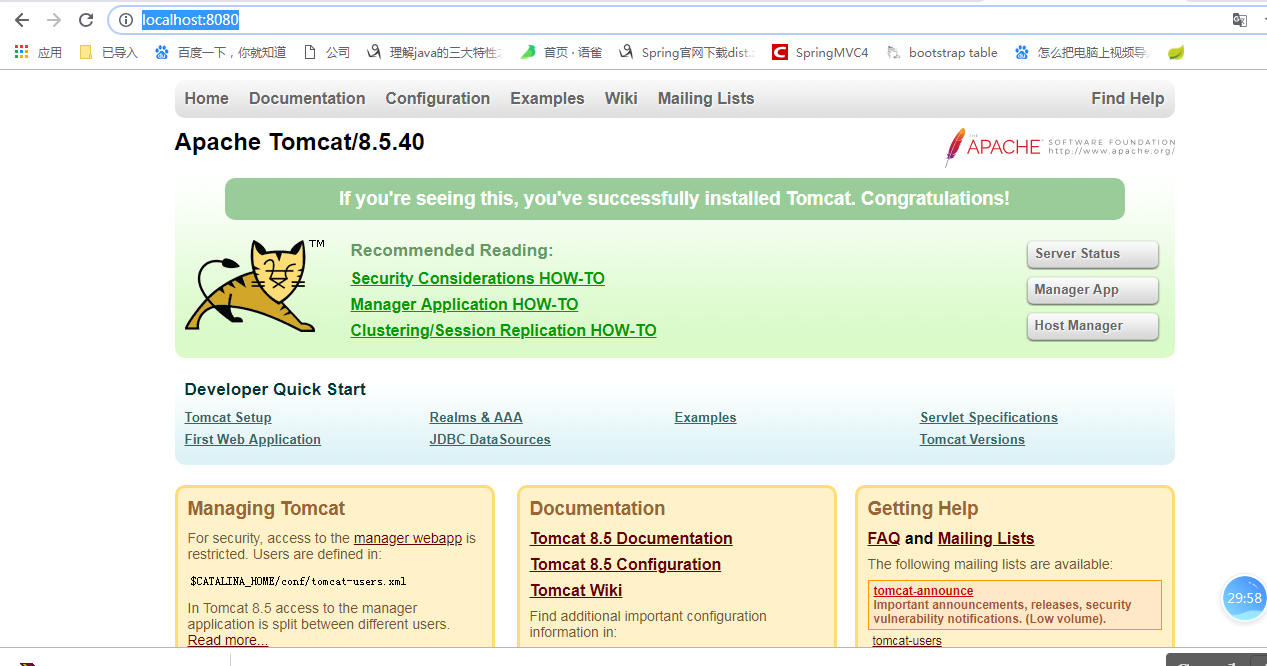Open the JDBC DataSources link
1267x666 pixels.
point(490,439)
